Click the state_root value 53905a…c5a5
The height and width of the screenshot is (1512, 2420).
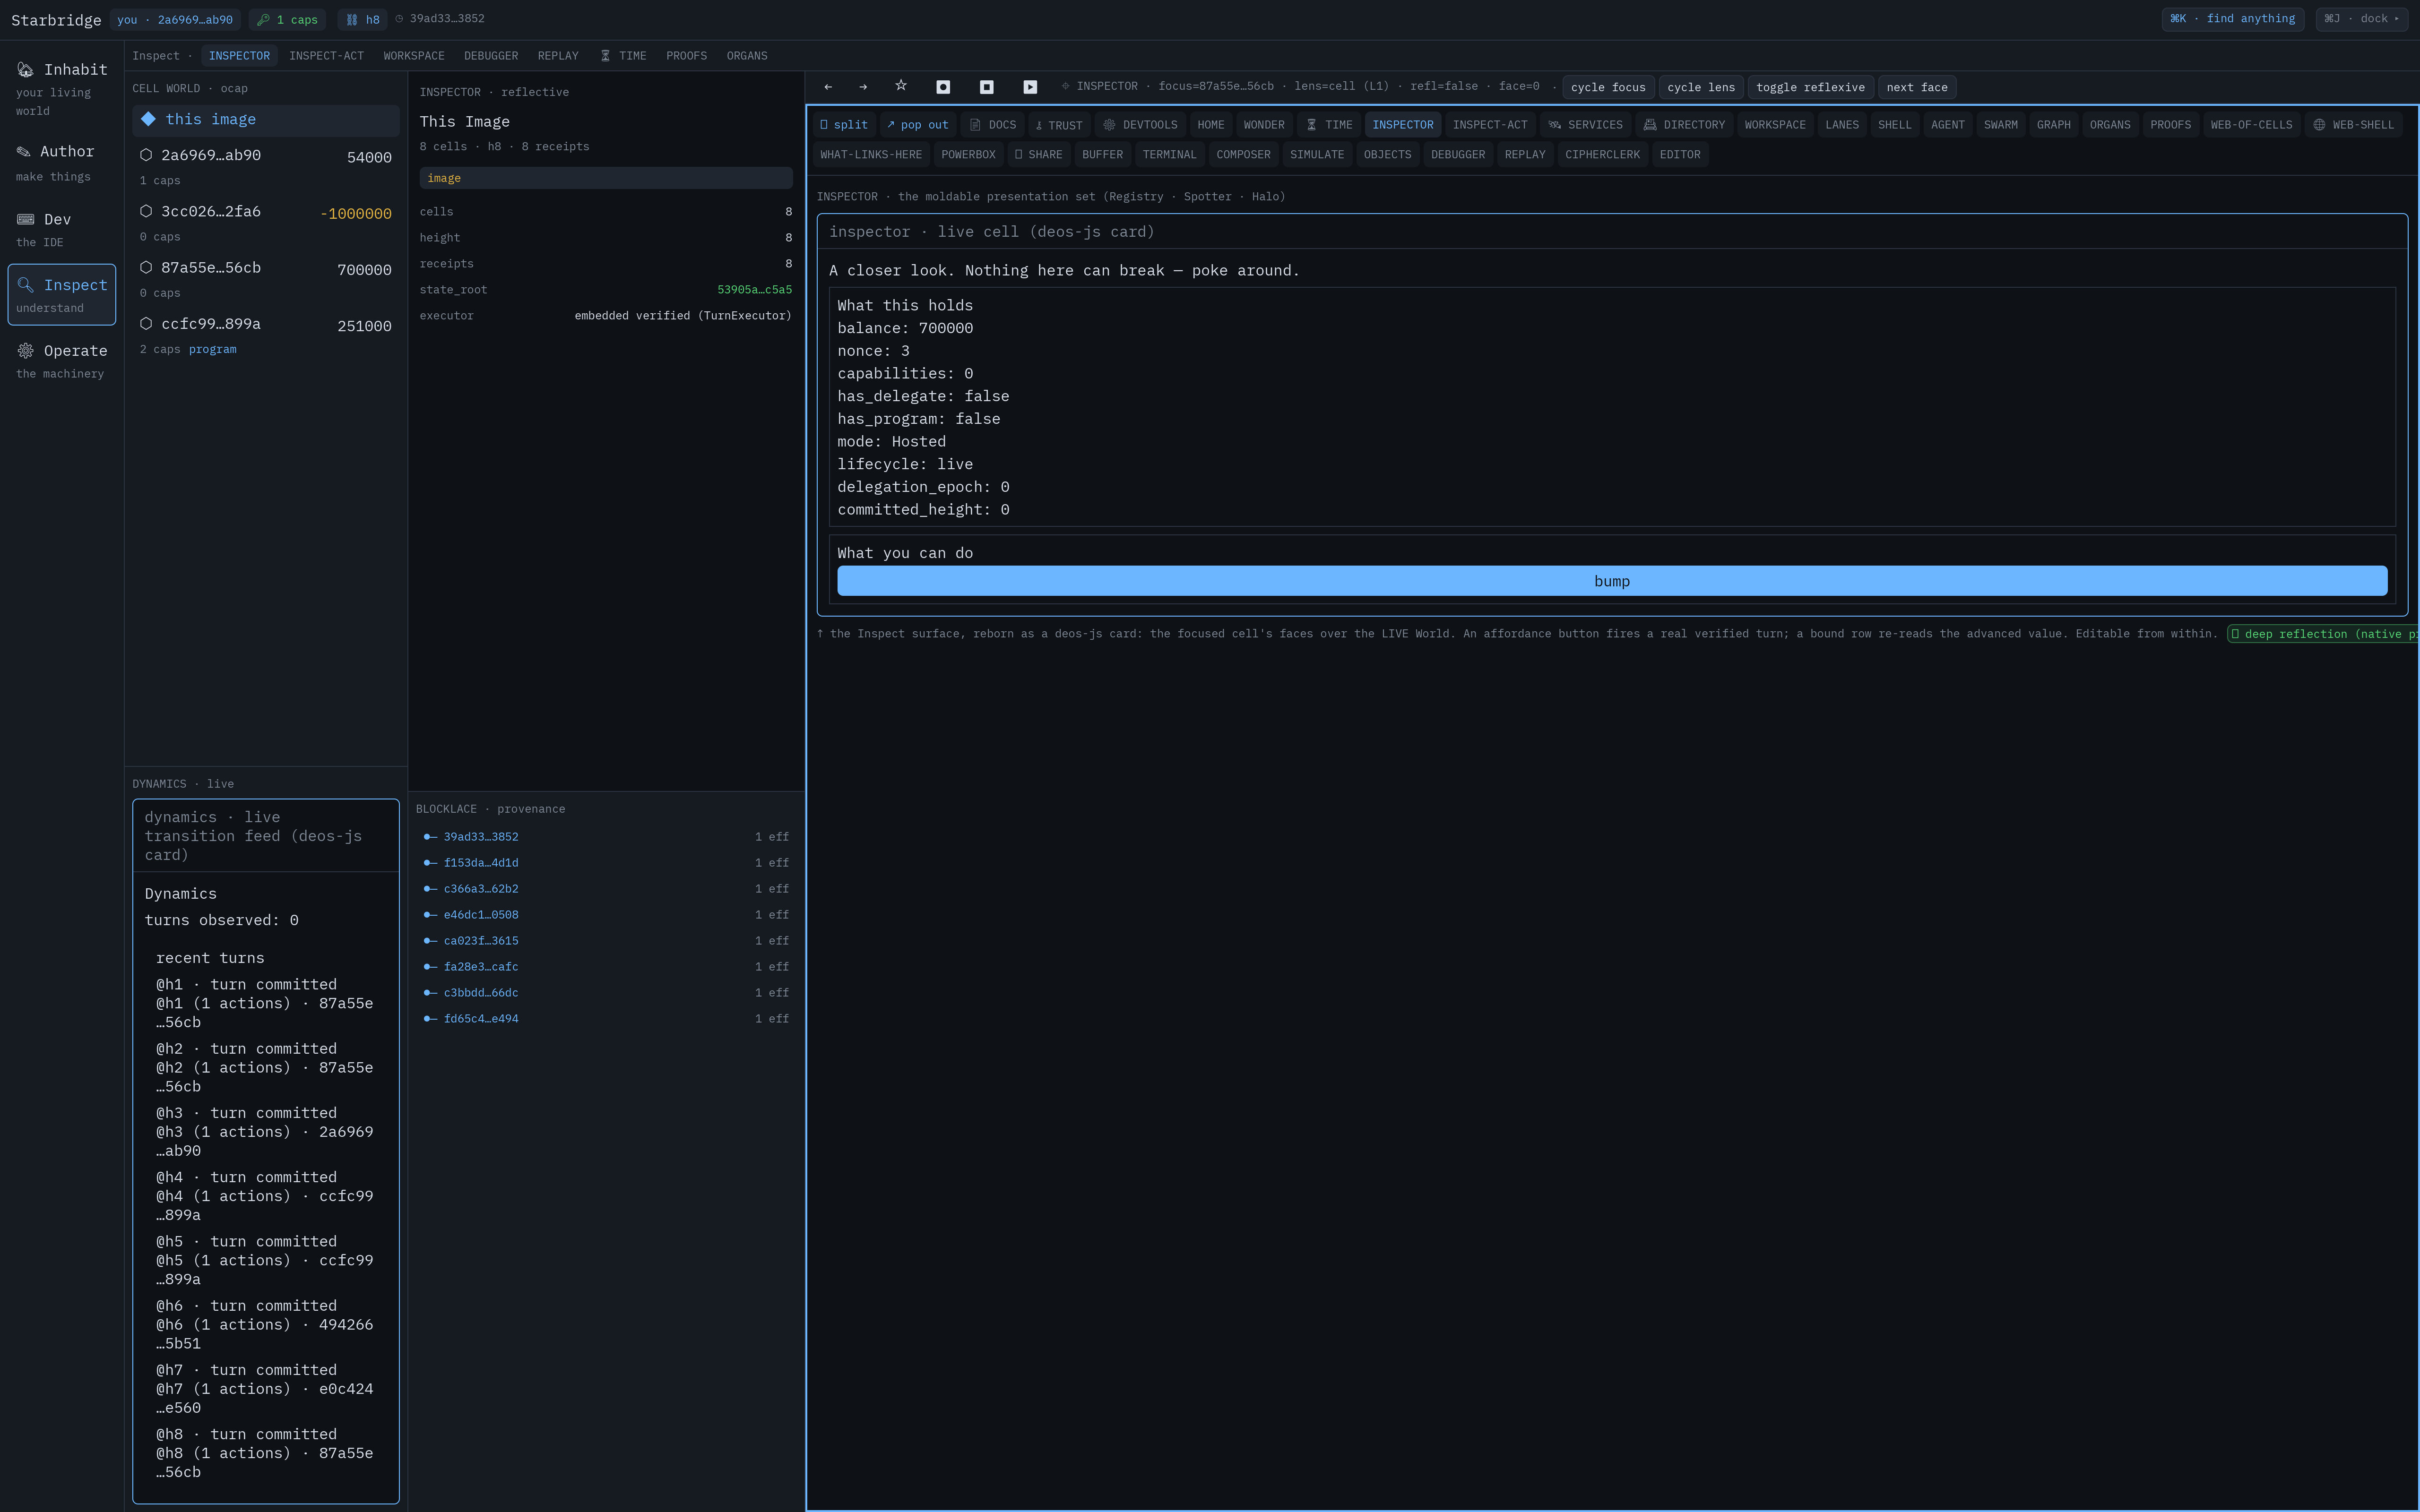[x=754, y=290]
